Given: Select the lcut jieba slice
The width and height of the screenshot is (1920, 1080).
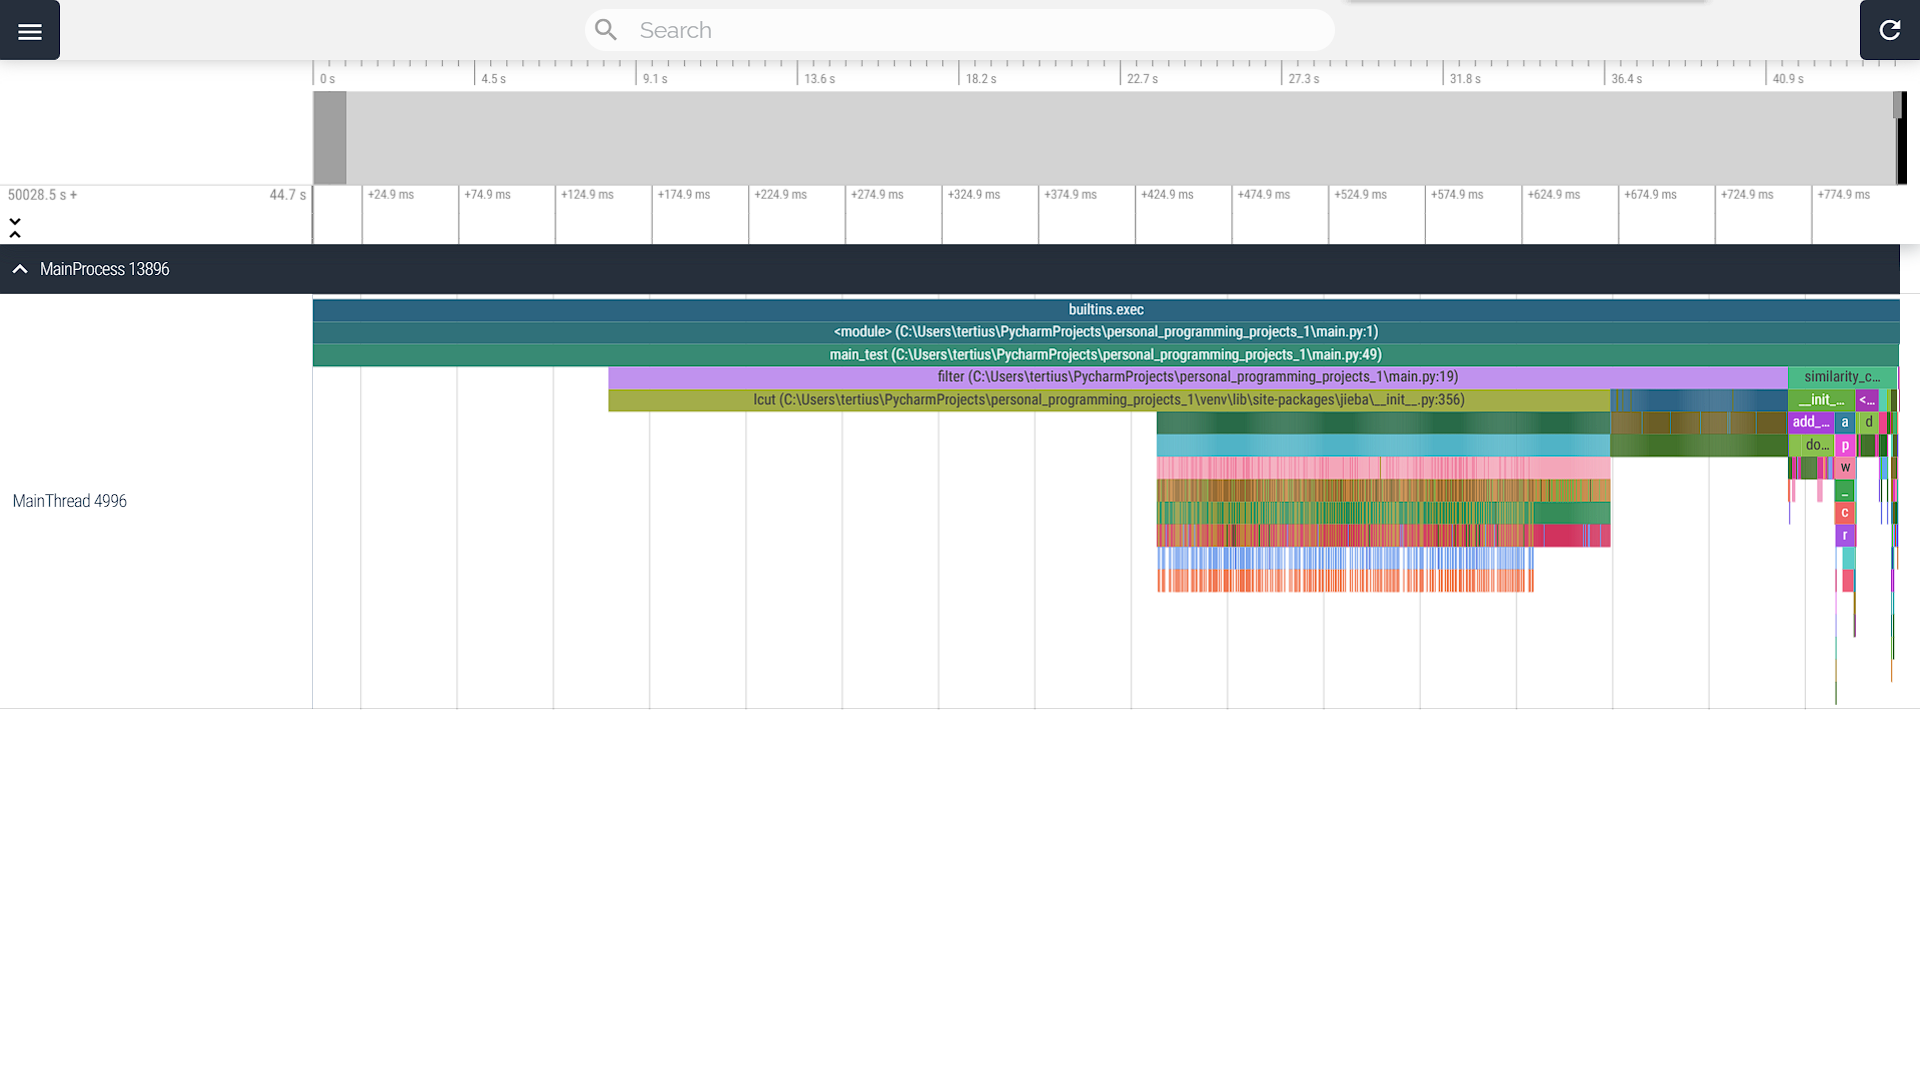Looking at the screenshot, I should tap(1108, 400).
